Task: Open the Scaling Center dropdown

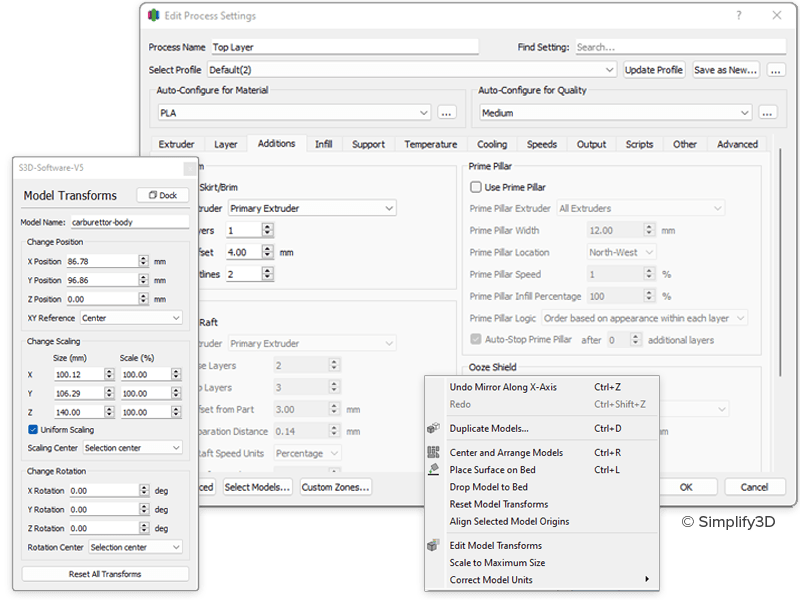Action: (x=133, y=447)
